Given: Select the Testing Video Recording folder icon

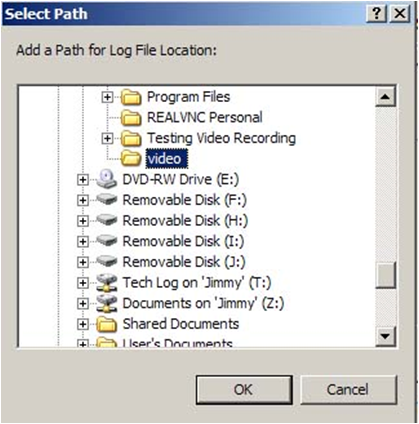Looking at the screenshot, I should (x=131, y=138).
